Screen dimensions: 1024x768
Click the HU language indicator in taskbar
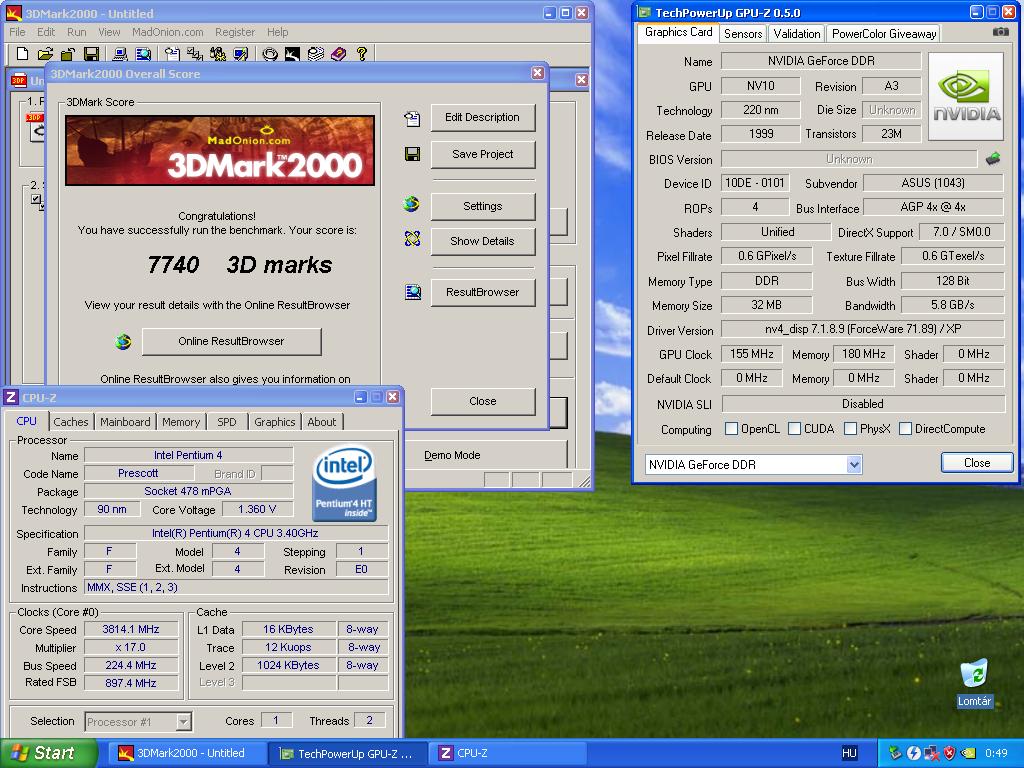click(x=849, y=753)
